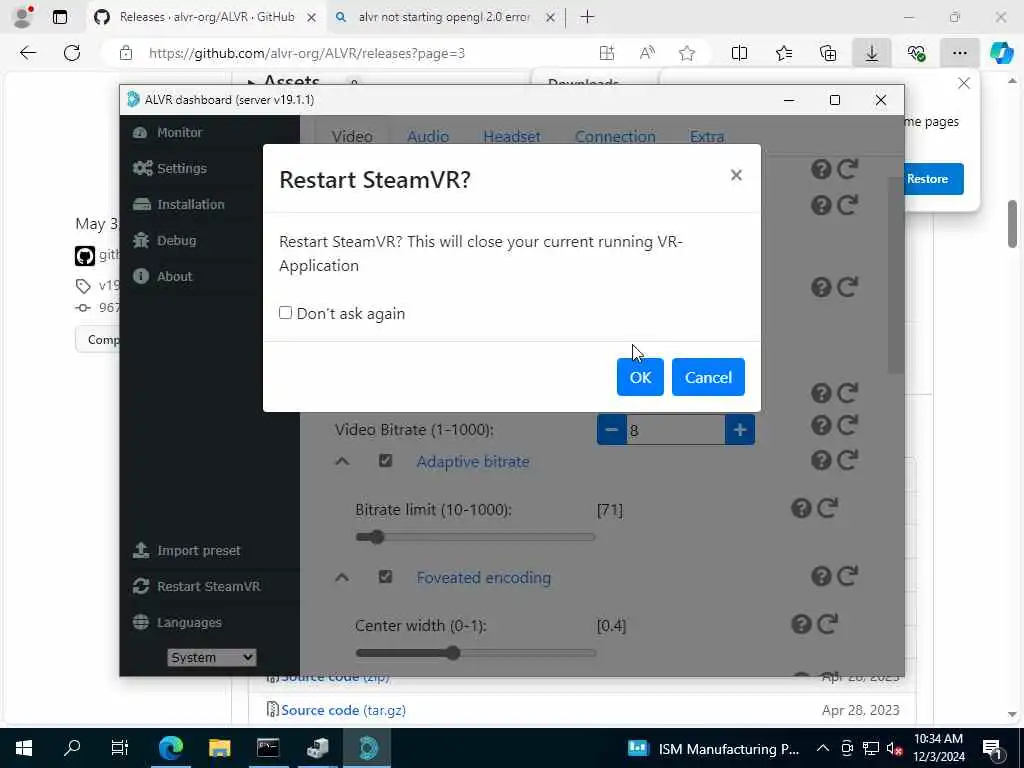The width and height of the screenshot is (1024, 768).
Task: Click the Bitrate limit slider
Action: (475, 537)
